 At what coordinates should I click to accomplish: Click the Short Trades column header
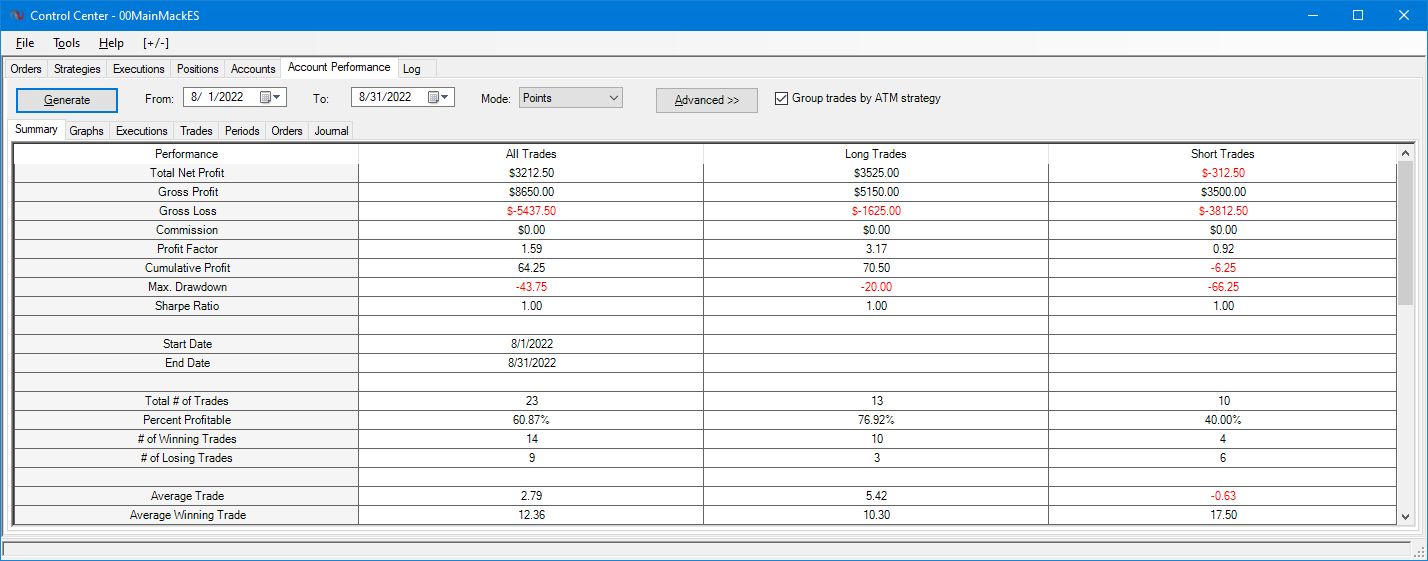click(x=1222, y=154)
